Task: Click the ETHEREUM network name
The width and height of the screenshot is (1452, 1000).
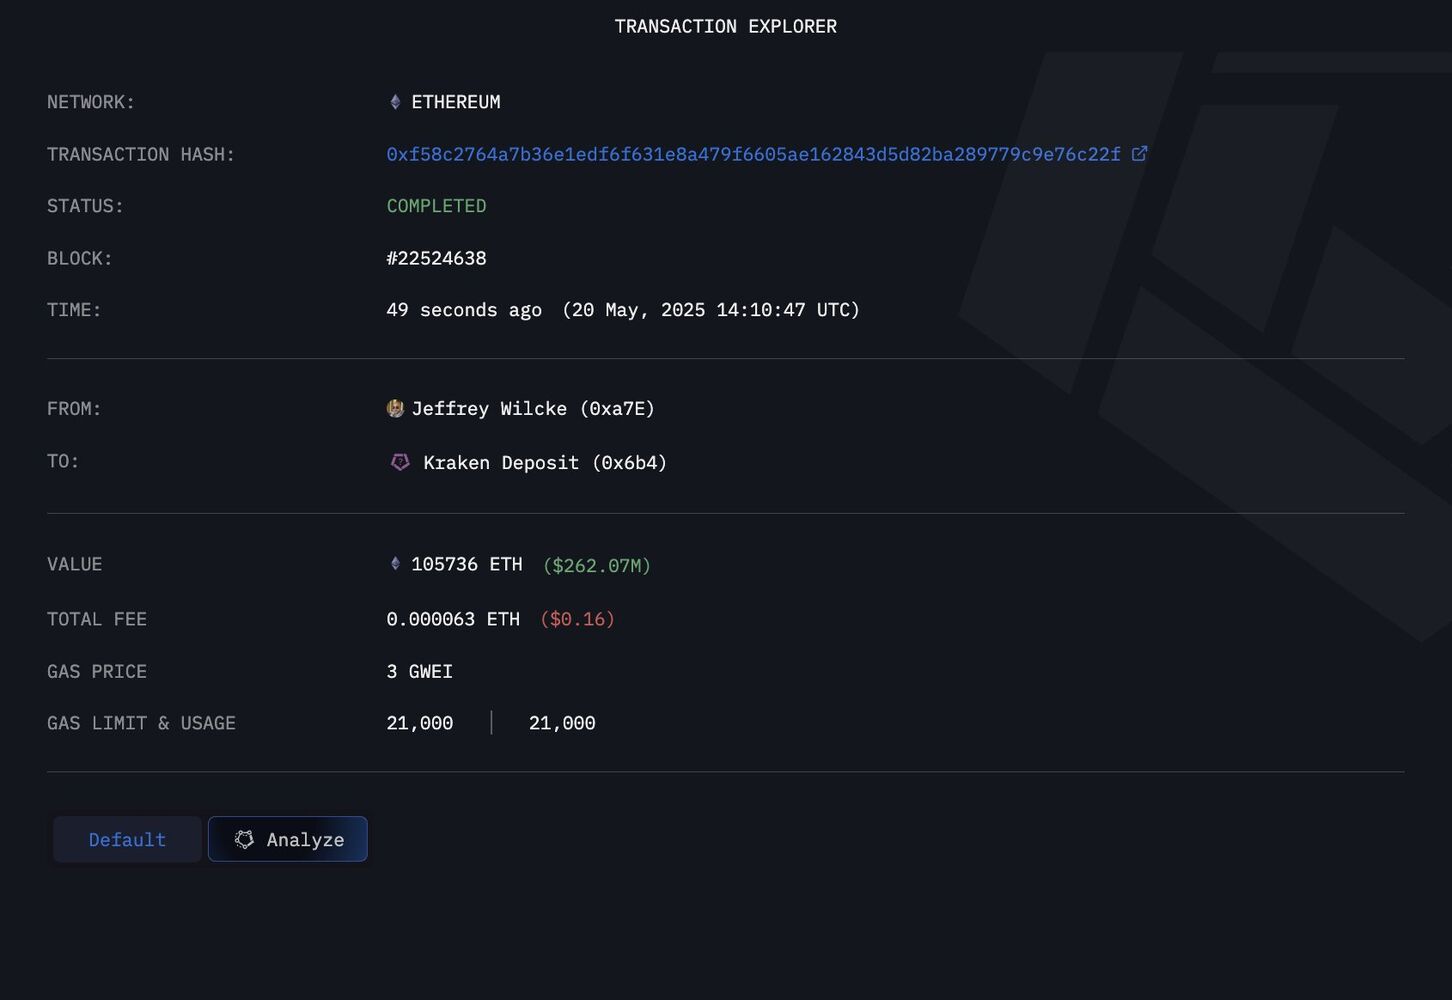Action: tap(456, 102)
